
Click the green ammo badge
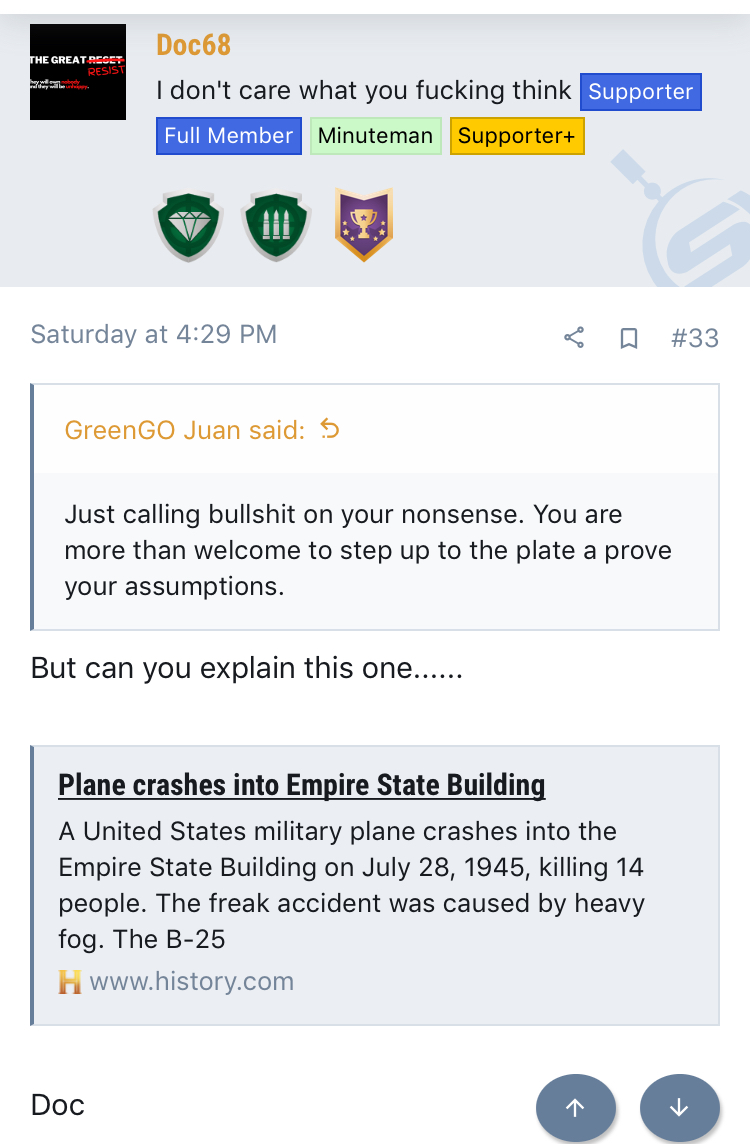pos(276,226)
